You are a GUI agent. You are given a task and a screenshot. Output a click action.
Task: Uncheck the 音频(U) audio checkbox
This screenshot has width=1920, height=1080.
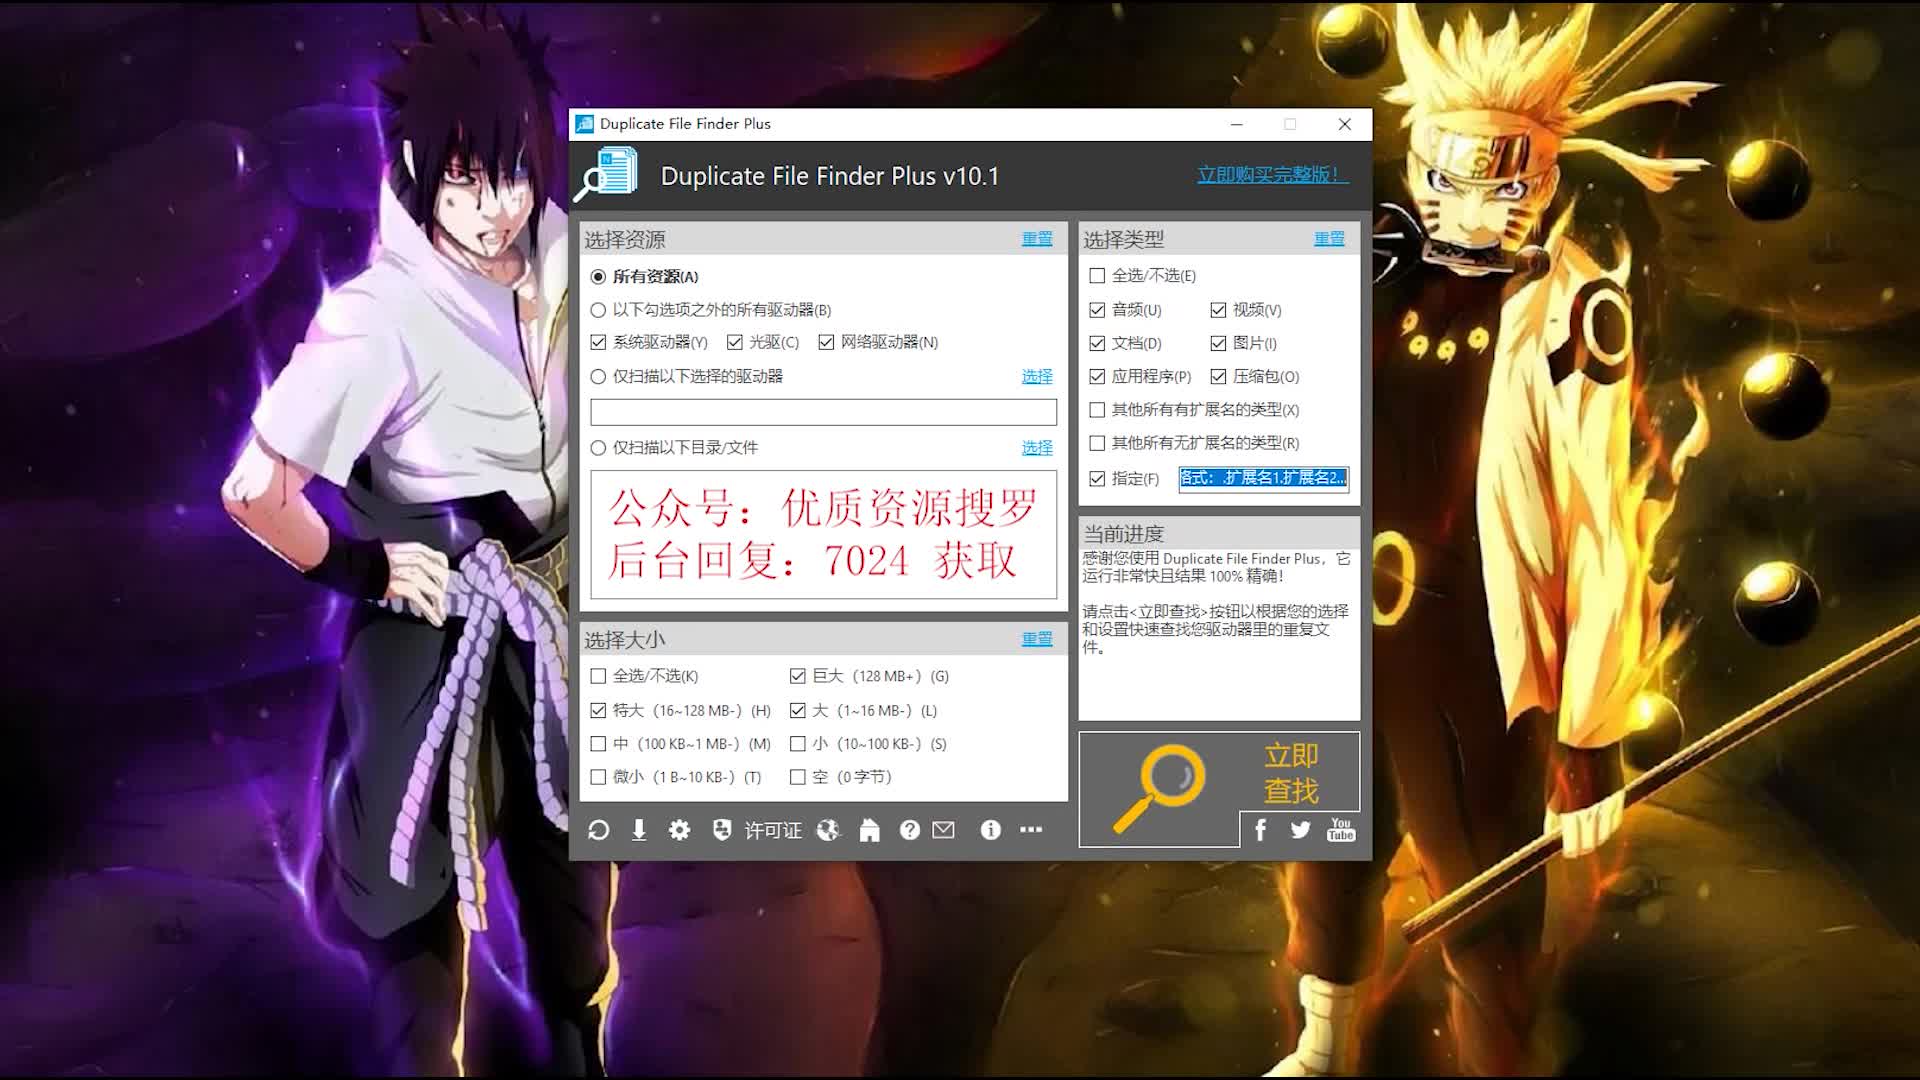[1097, 310]
